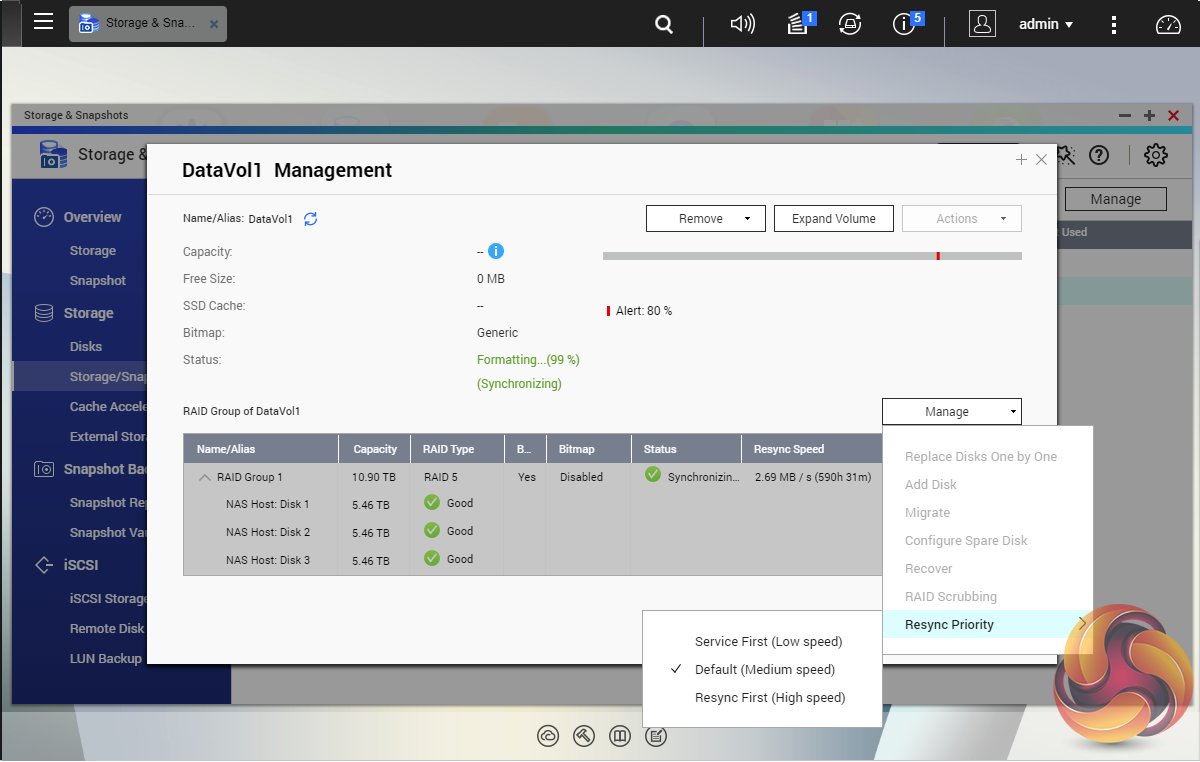Click the Expand Volume button
Screen dimensions: 1200x762
tap(833, 219)
